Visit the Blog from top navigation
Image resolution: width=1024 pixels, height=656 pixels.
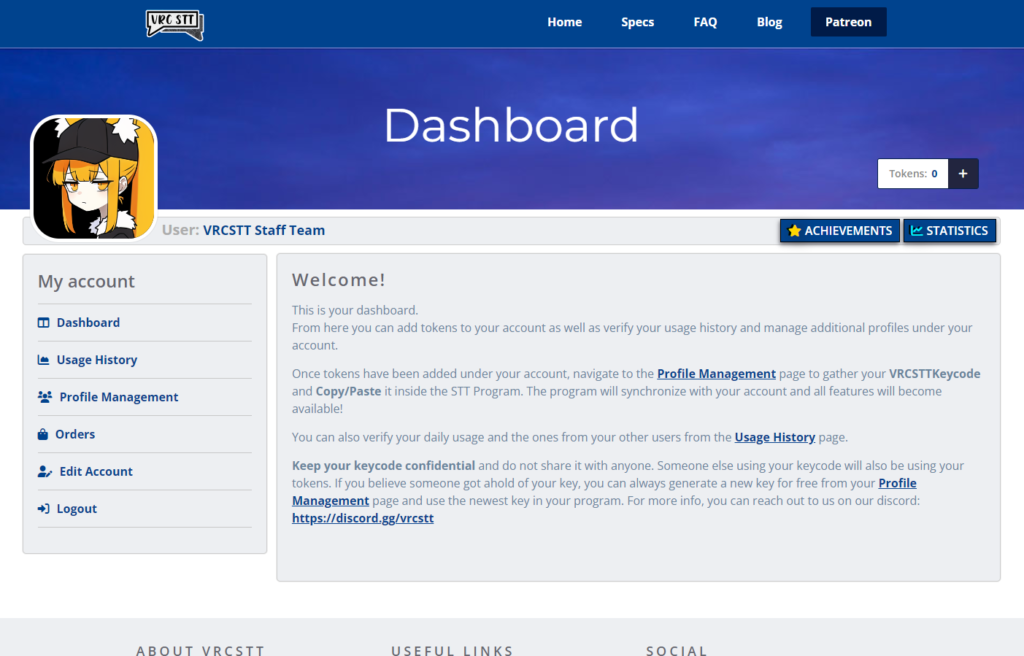tap(769, 22)
